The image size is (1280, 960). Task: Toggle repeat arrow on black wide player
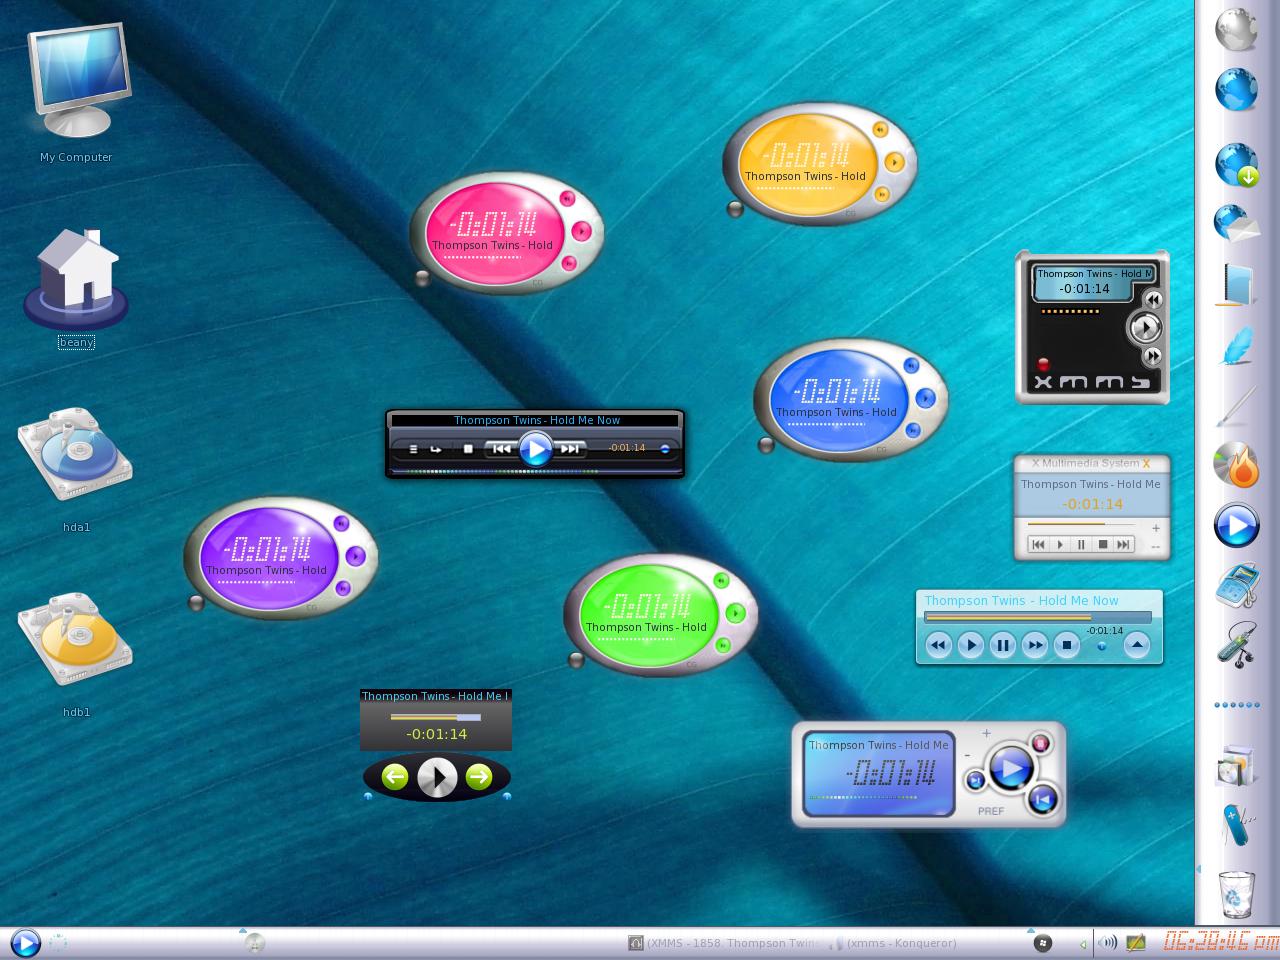(436, 449)
